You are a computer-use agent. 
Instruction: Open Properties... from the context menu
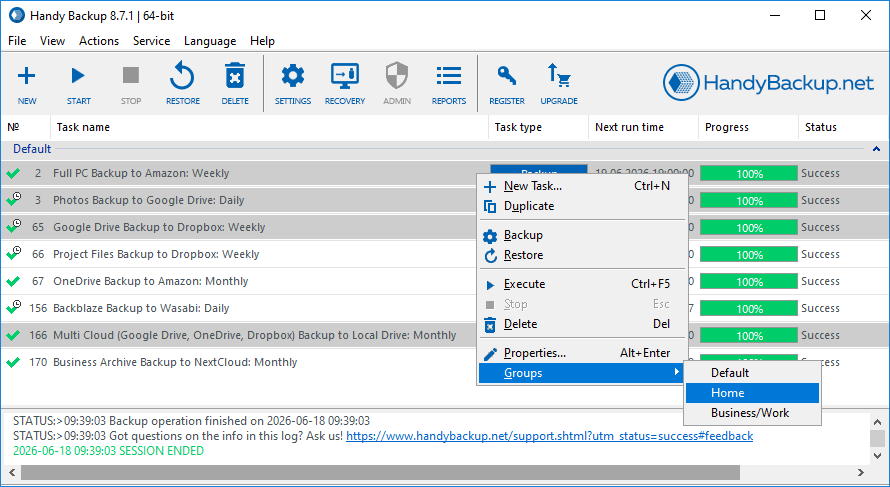coord(582,353)
